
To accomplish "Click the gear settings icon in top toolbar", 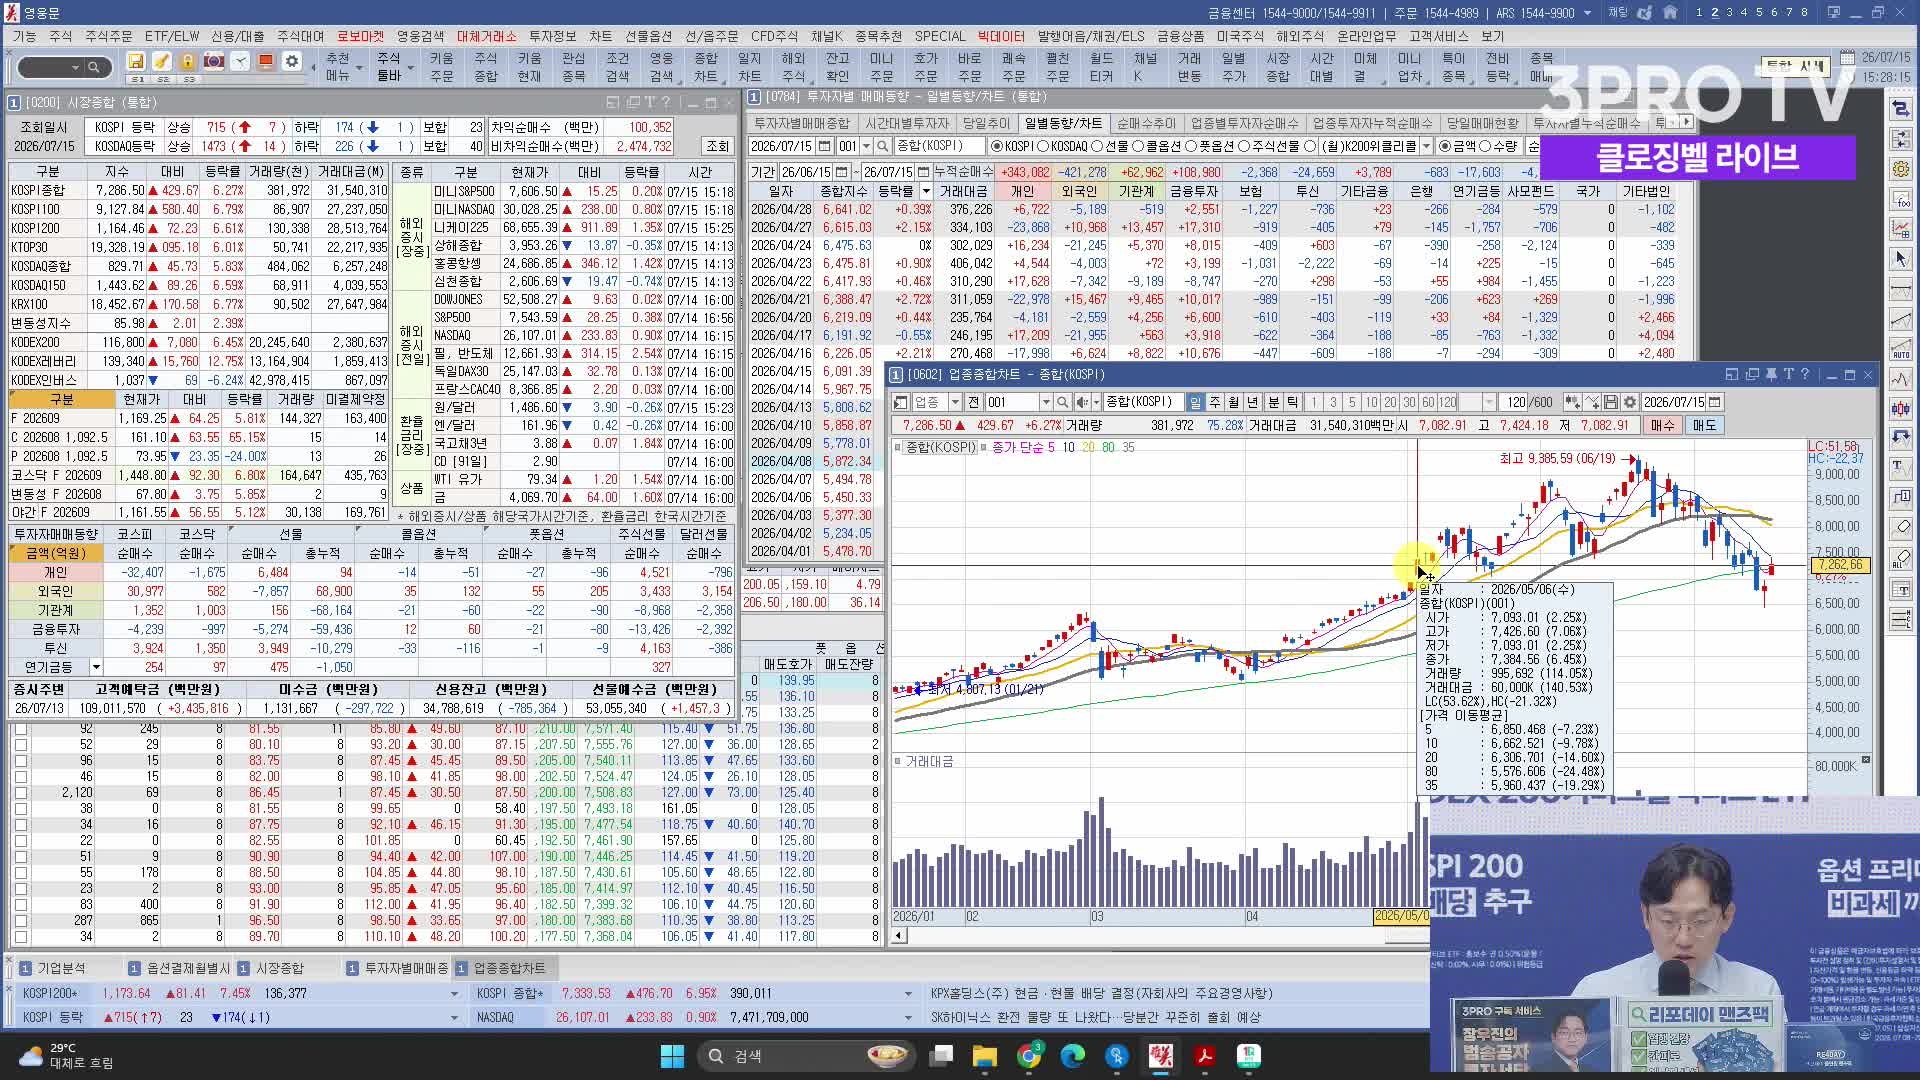I will 292,61.
